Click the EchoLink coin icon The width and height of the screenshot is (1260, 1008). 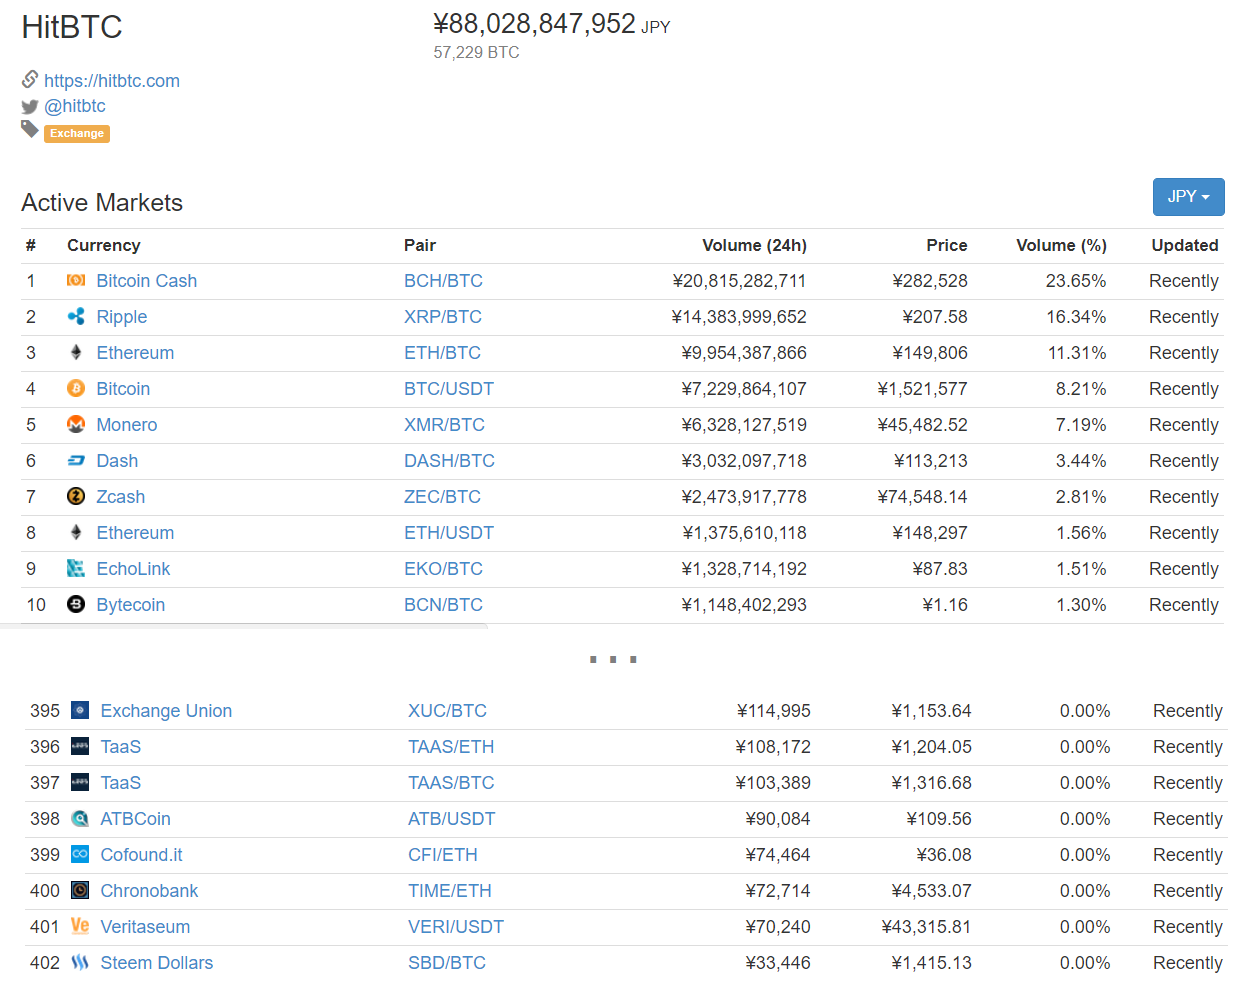pyautogui.click(x=76, y=569)
